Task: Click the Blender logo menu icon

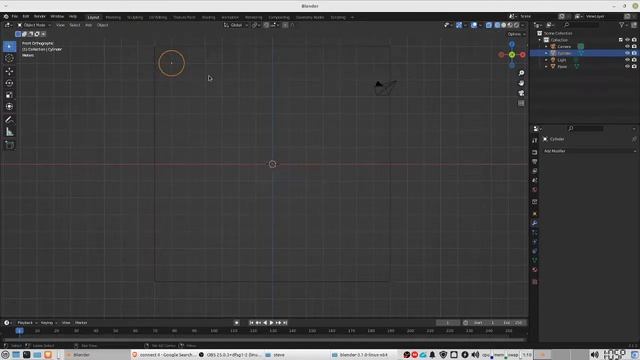Action: [6, 17]
